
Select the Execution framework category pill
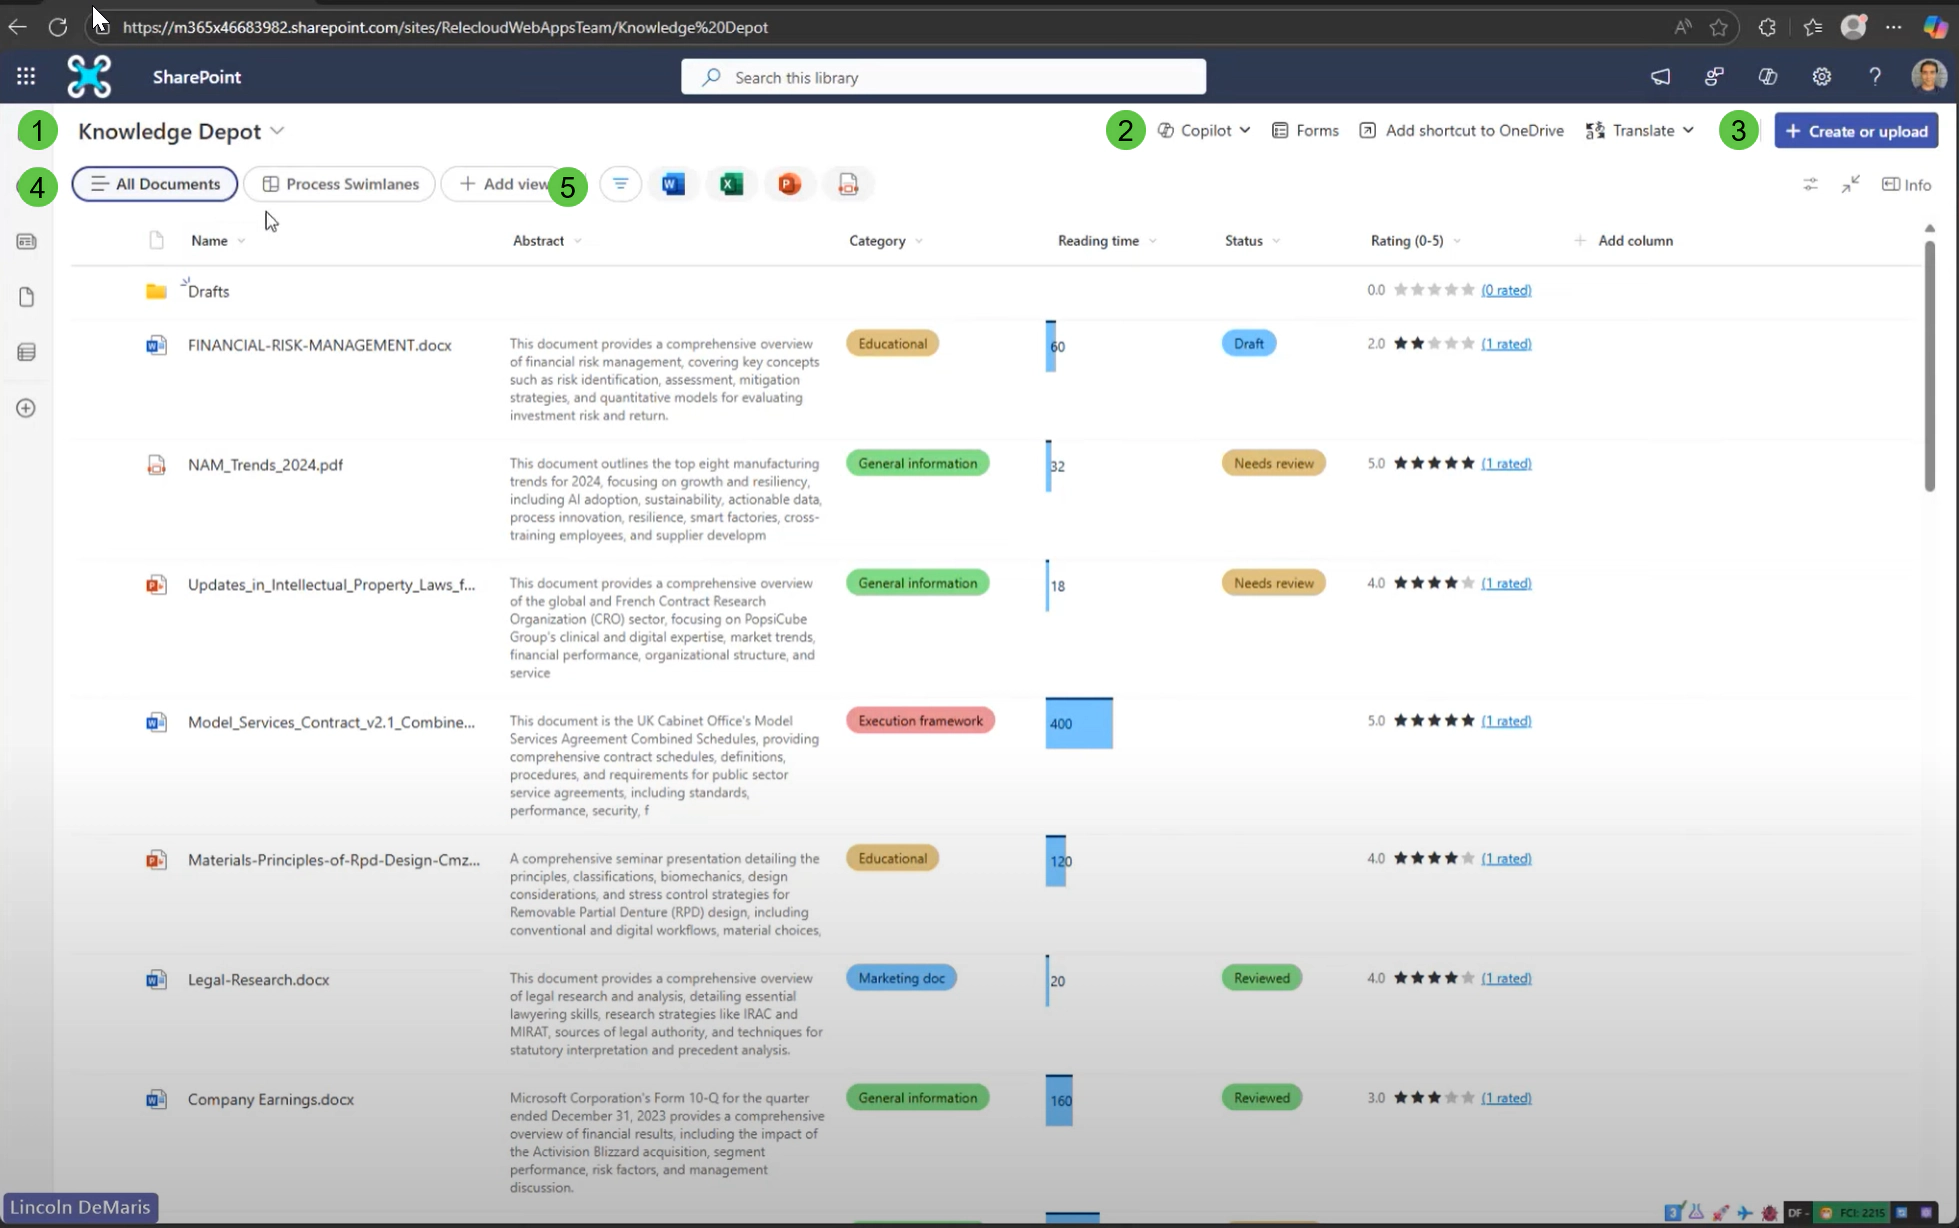[919, 720]
